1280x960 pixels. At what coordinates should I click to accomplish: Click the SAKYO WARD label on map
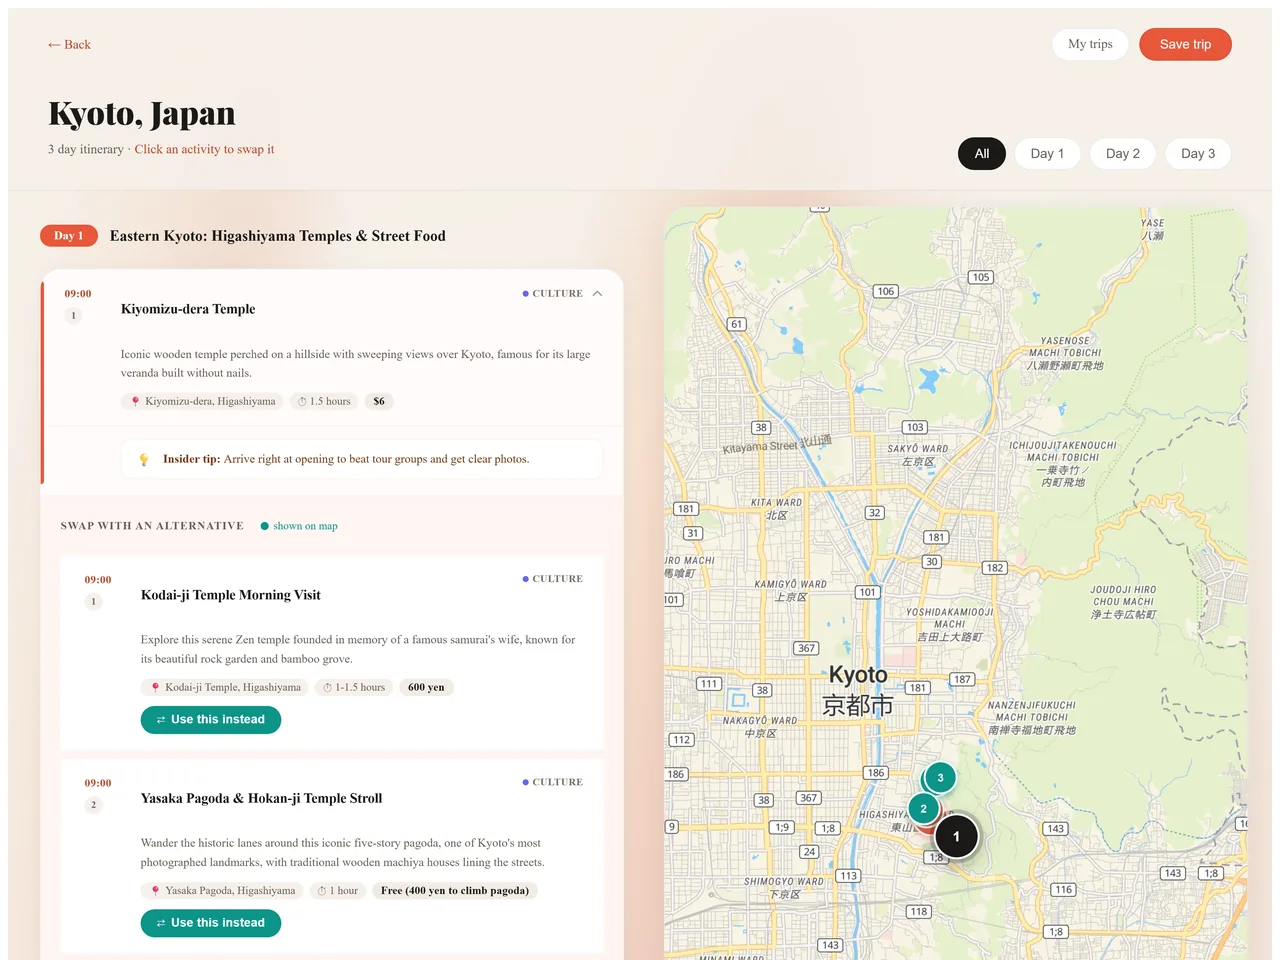(918, 455)
